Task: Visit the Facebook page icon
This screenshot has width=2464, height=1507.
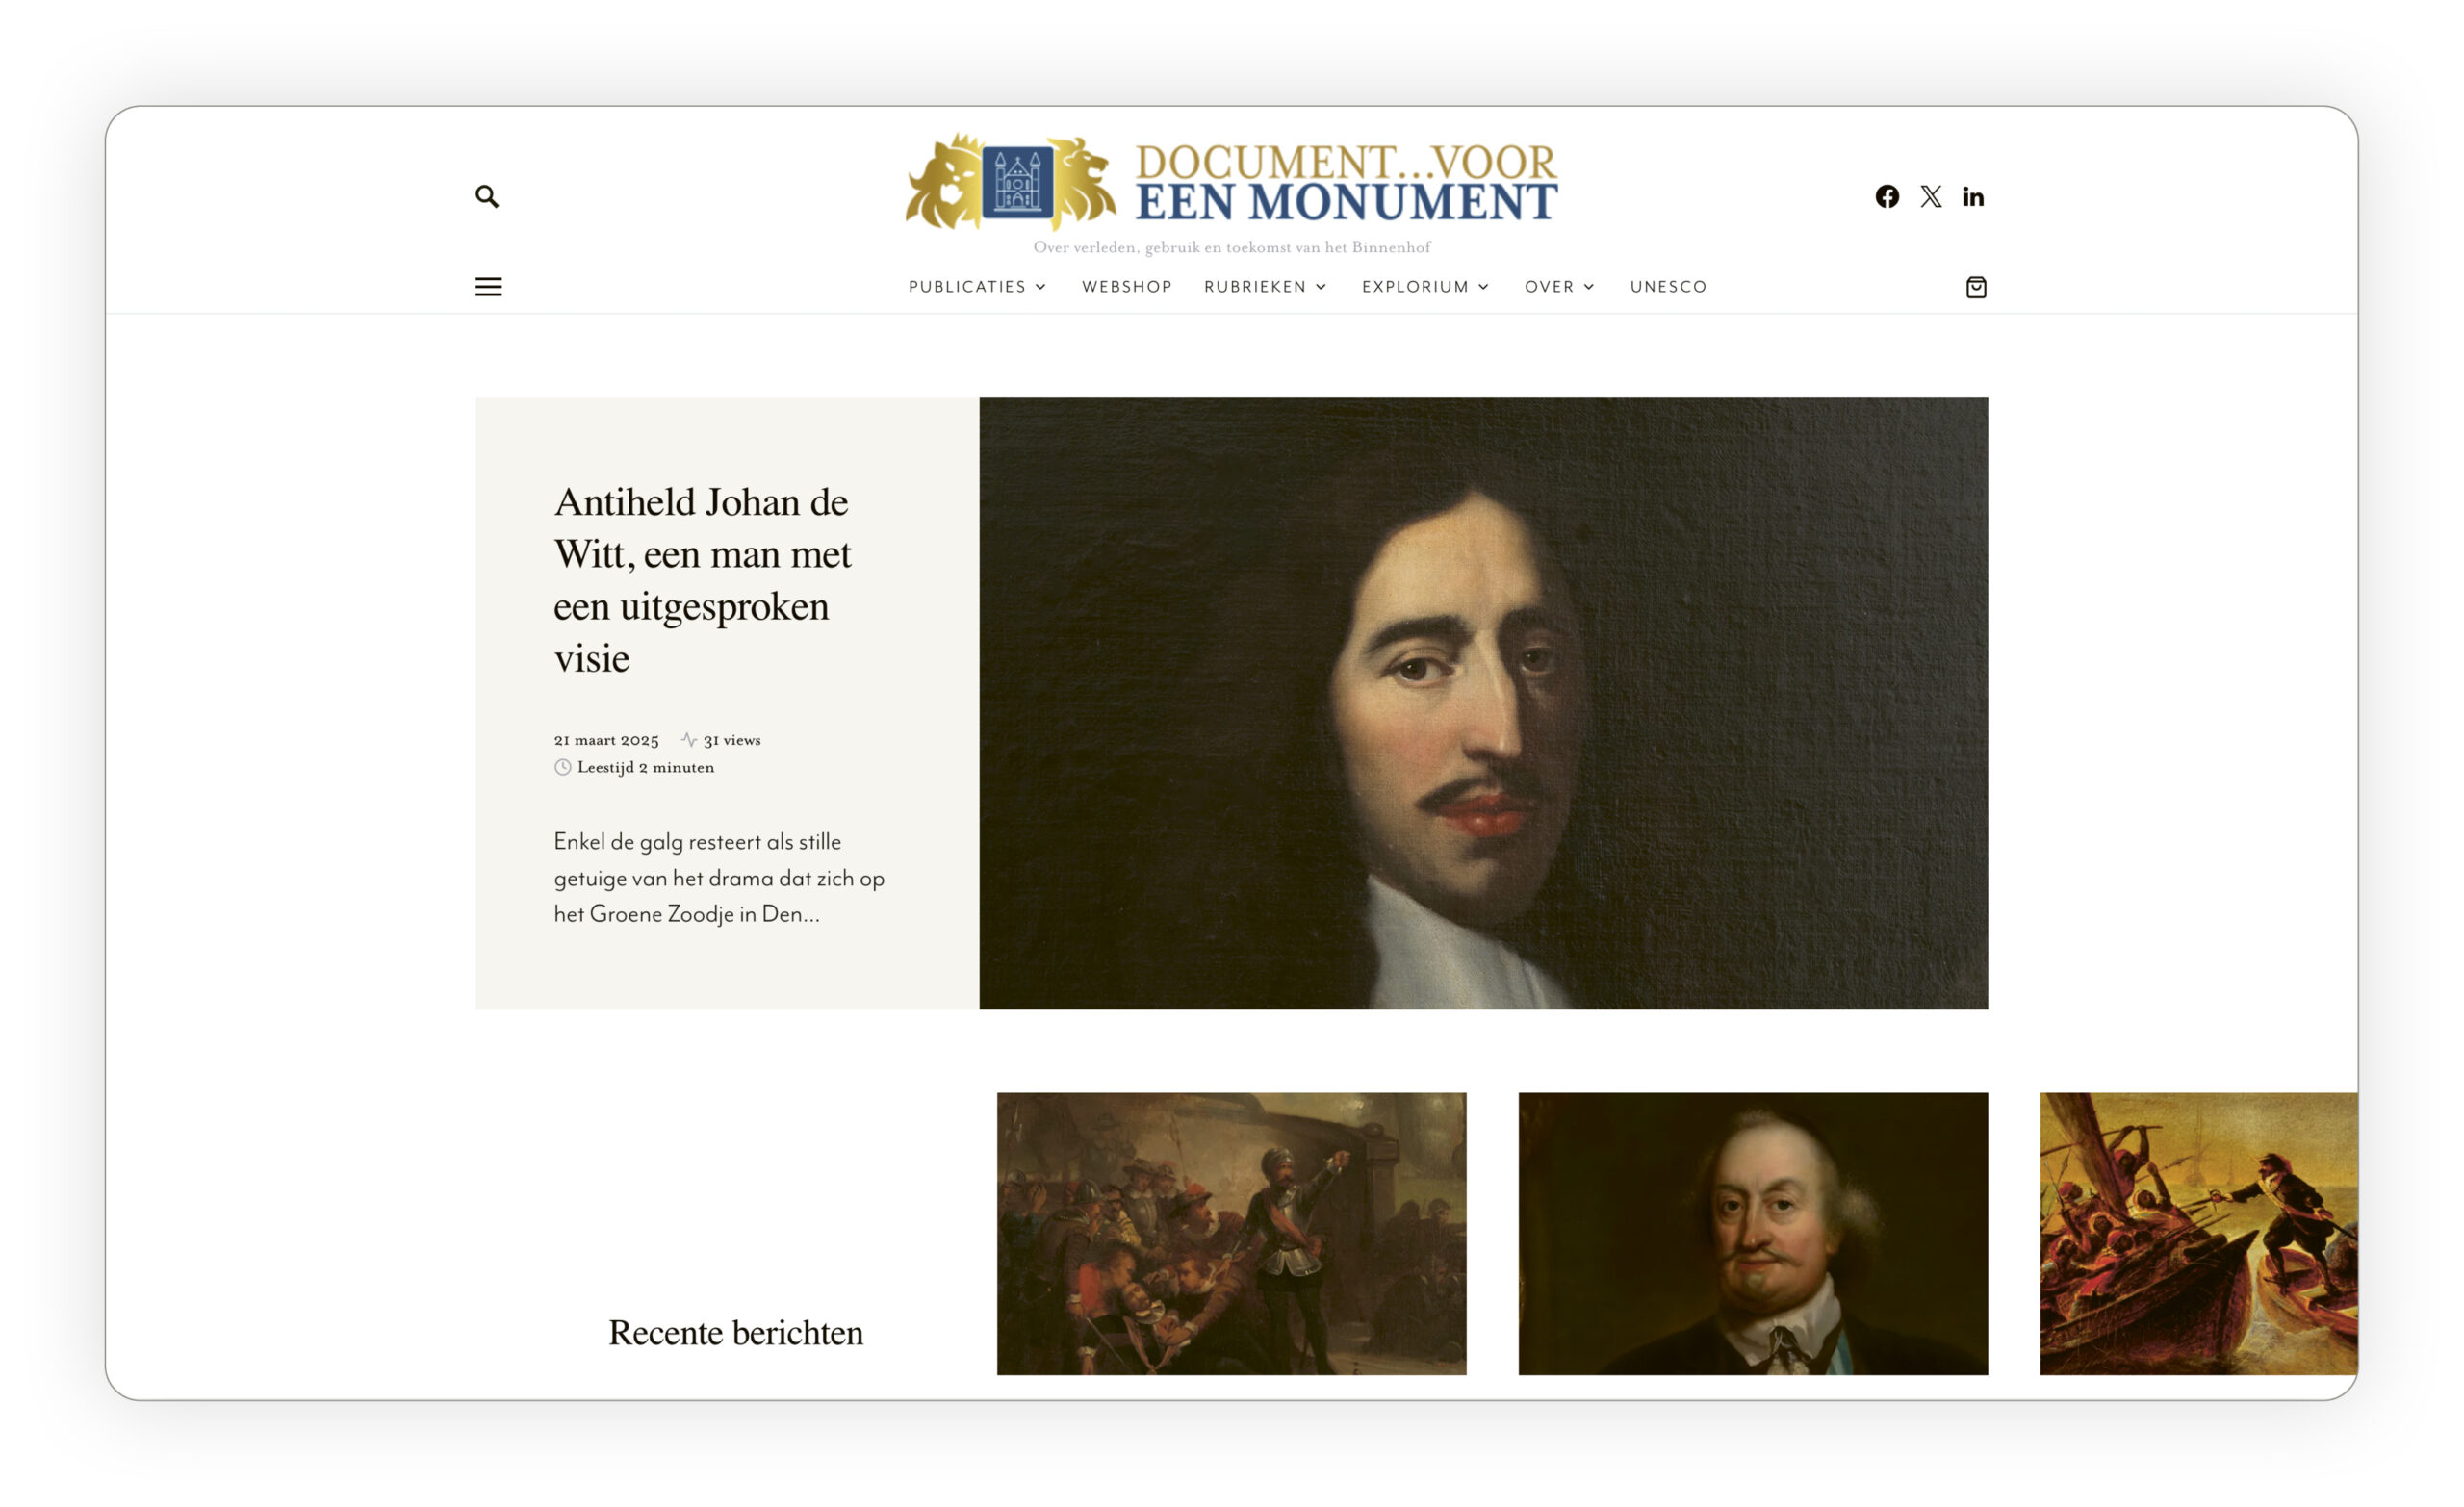Action: coord(1887,196)
